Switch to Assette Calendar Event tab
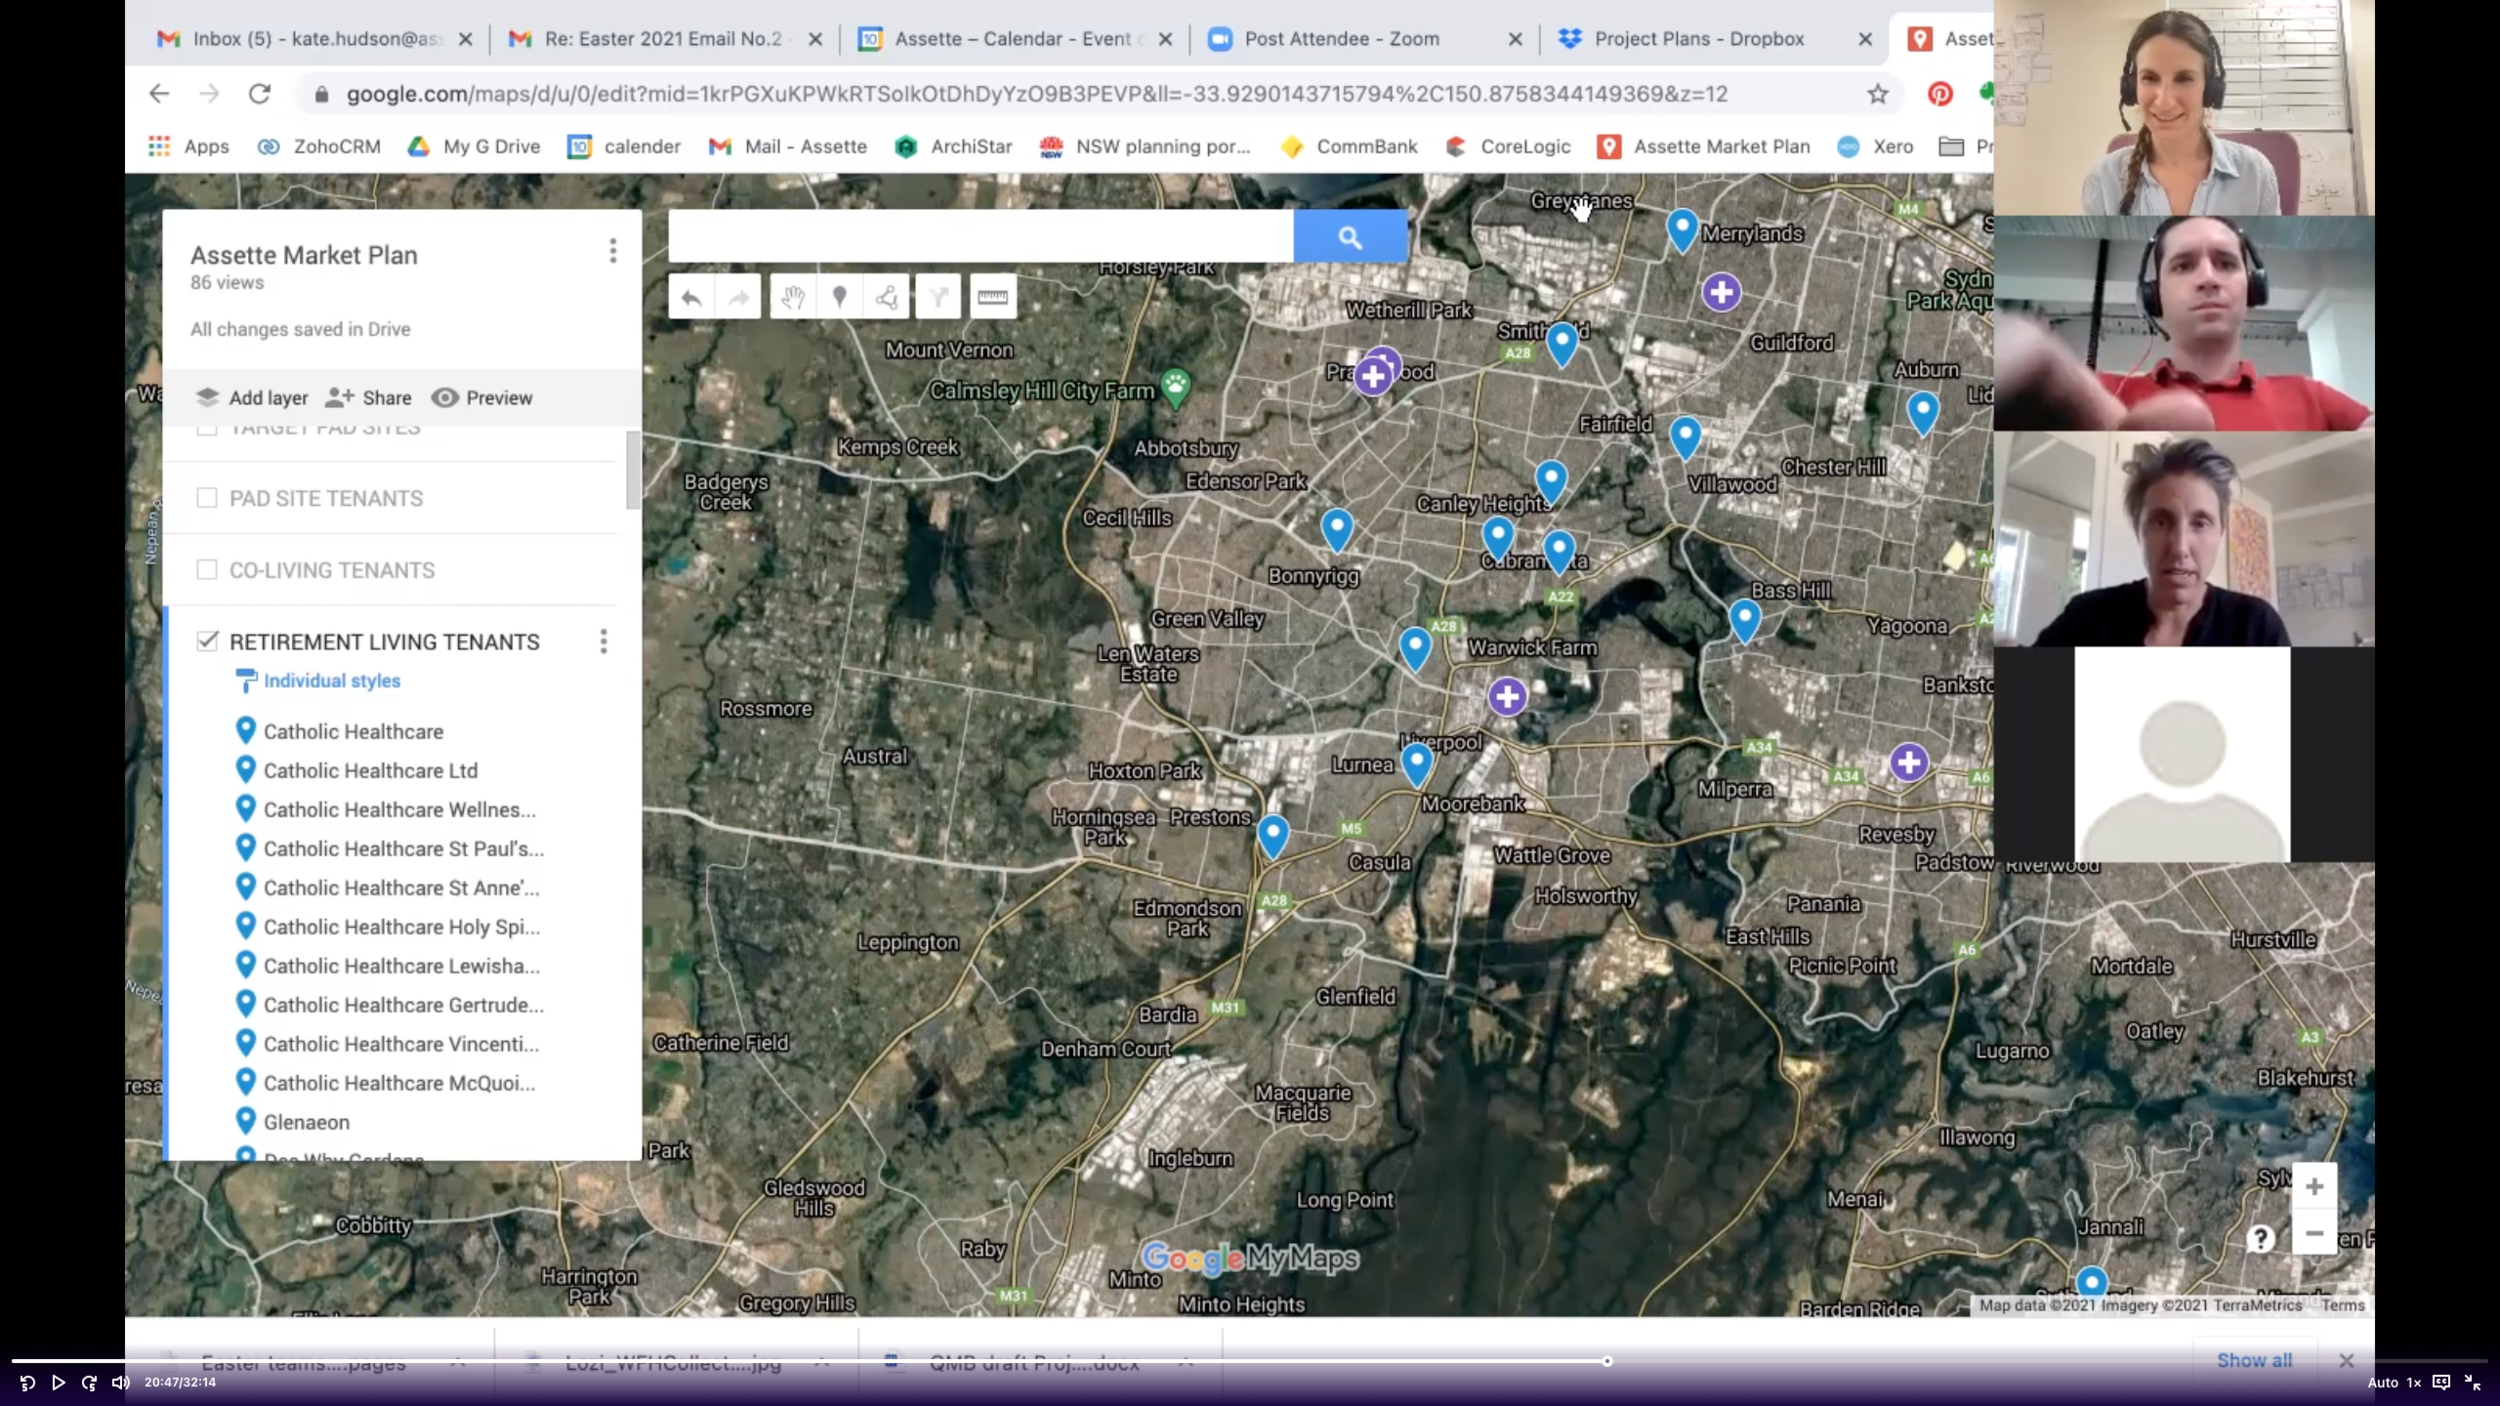 tap(1015, 39)
